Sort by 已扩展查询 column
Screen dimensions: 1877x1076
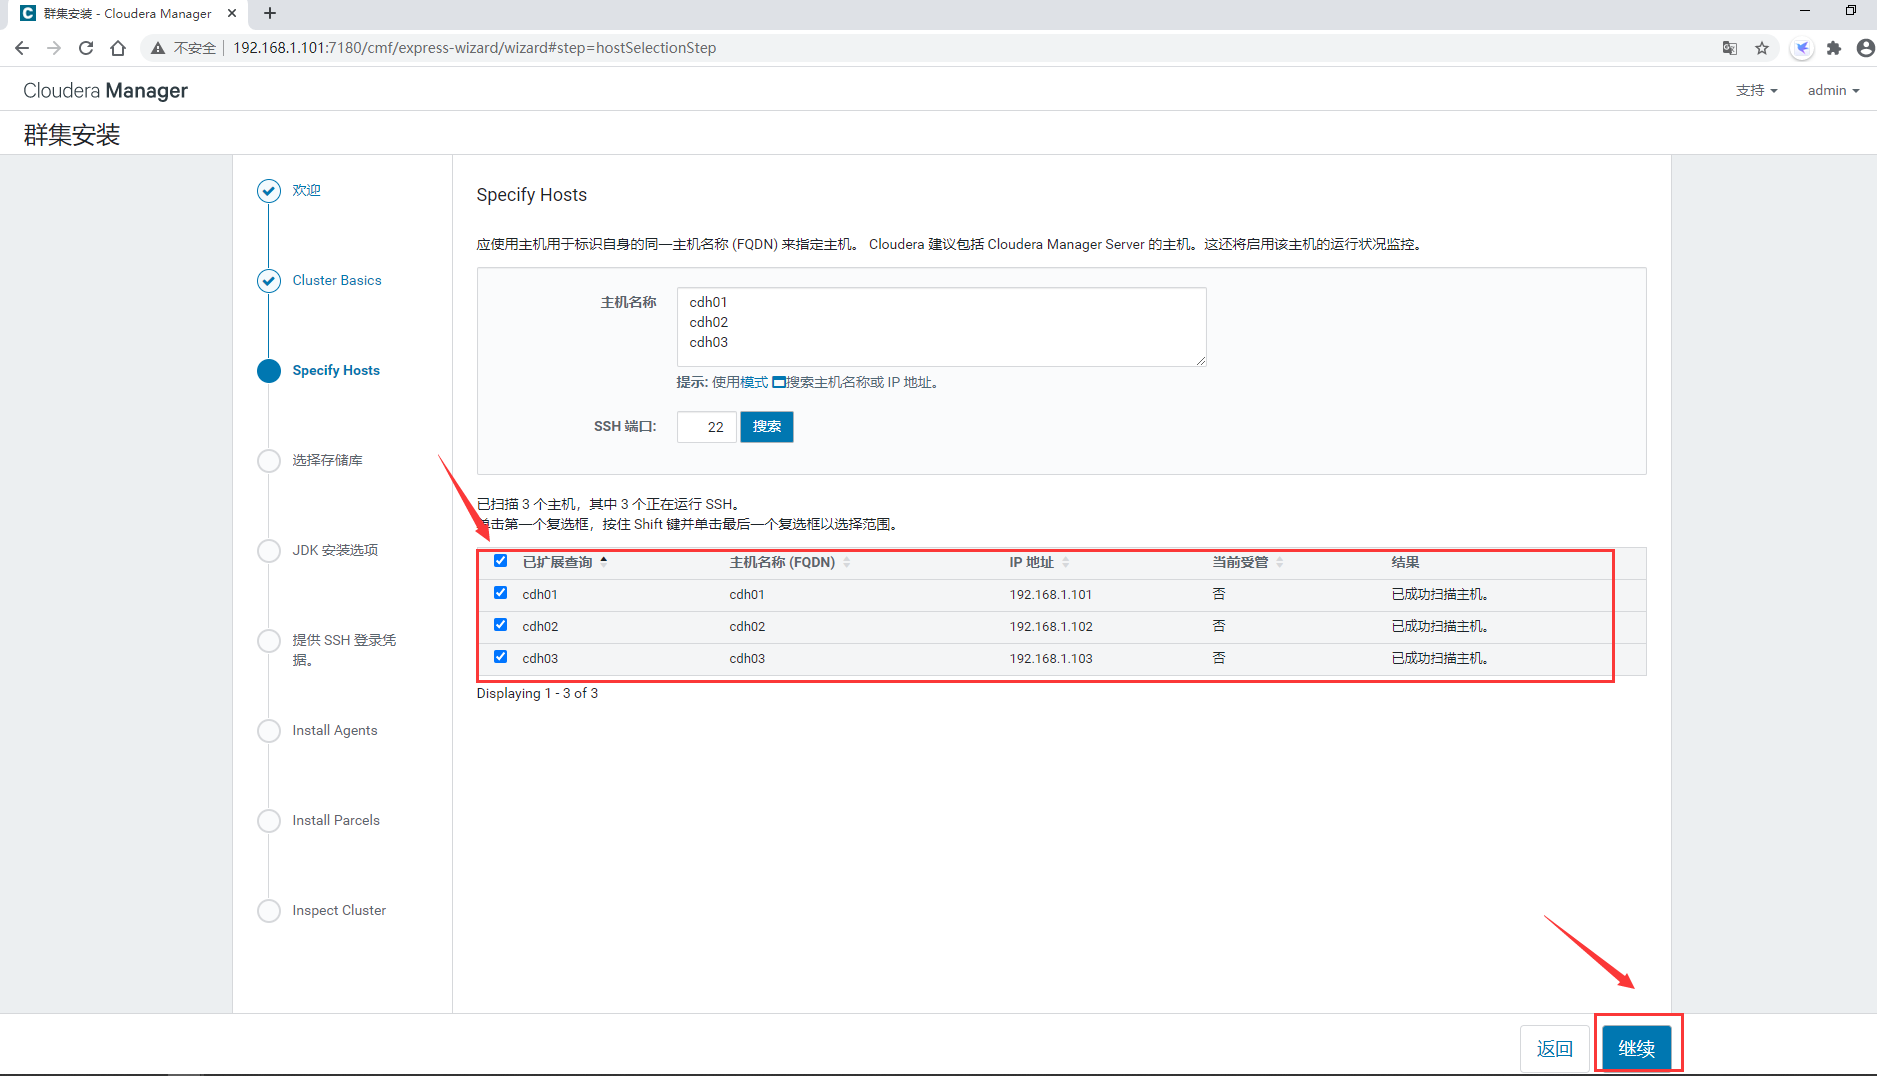click(565, 562)
